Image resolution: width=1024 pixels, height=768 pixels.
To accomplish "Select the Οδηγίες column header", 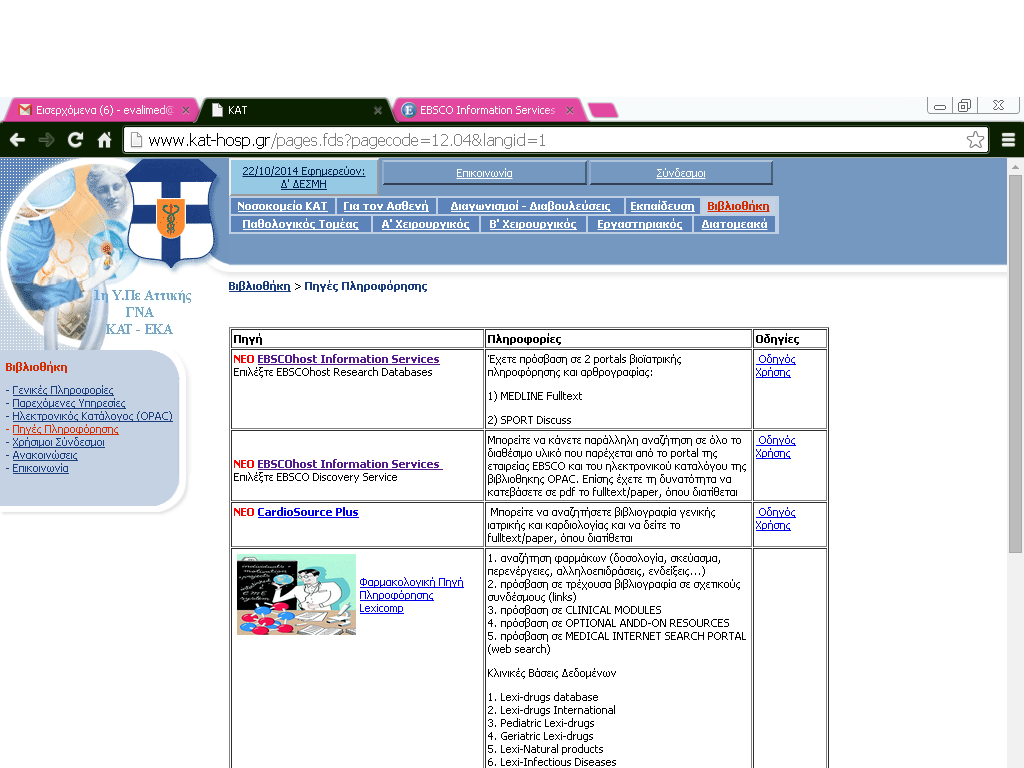I will 790,339.
